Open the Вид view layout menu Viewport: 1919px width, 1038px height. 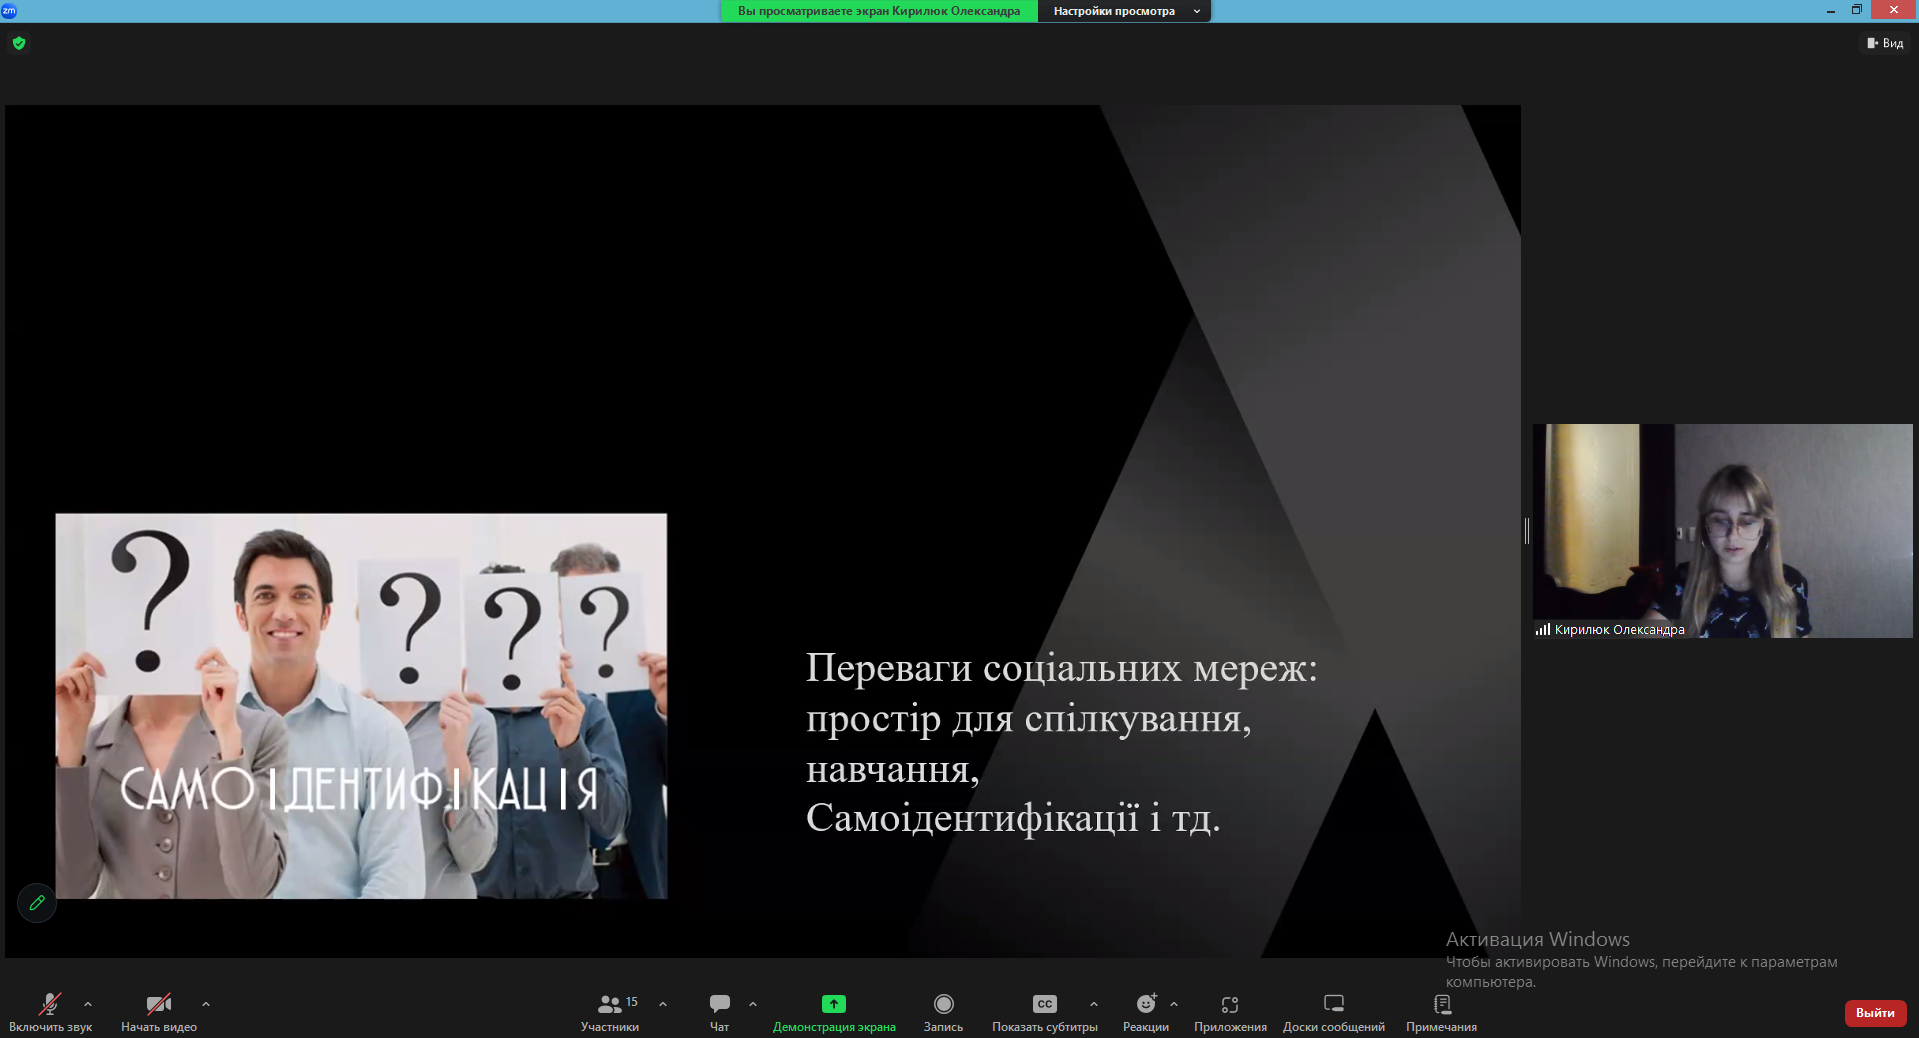click(1885, 43)
